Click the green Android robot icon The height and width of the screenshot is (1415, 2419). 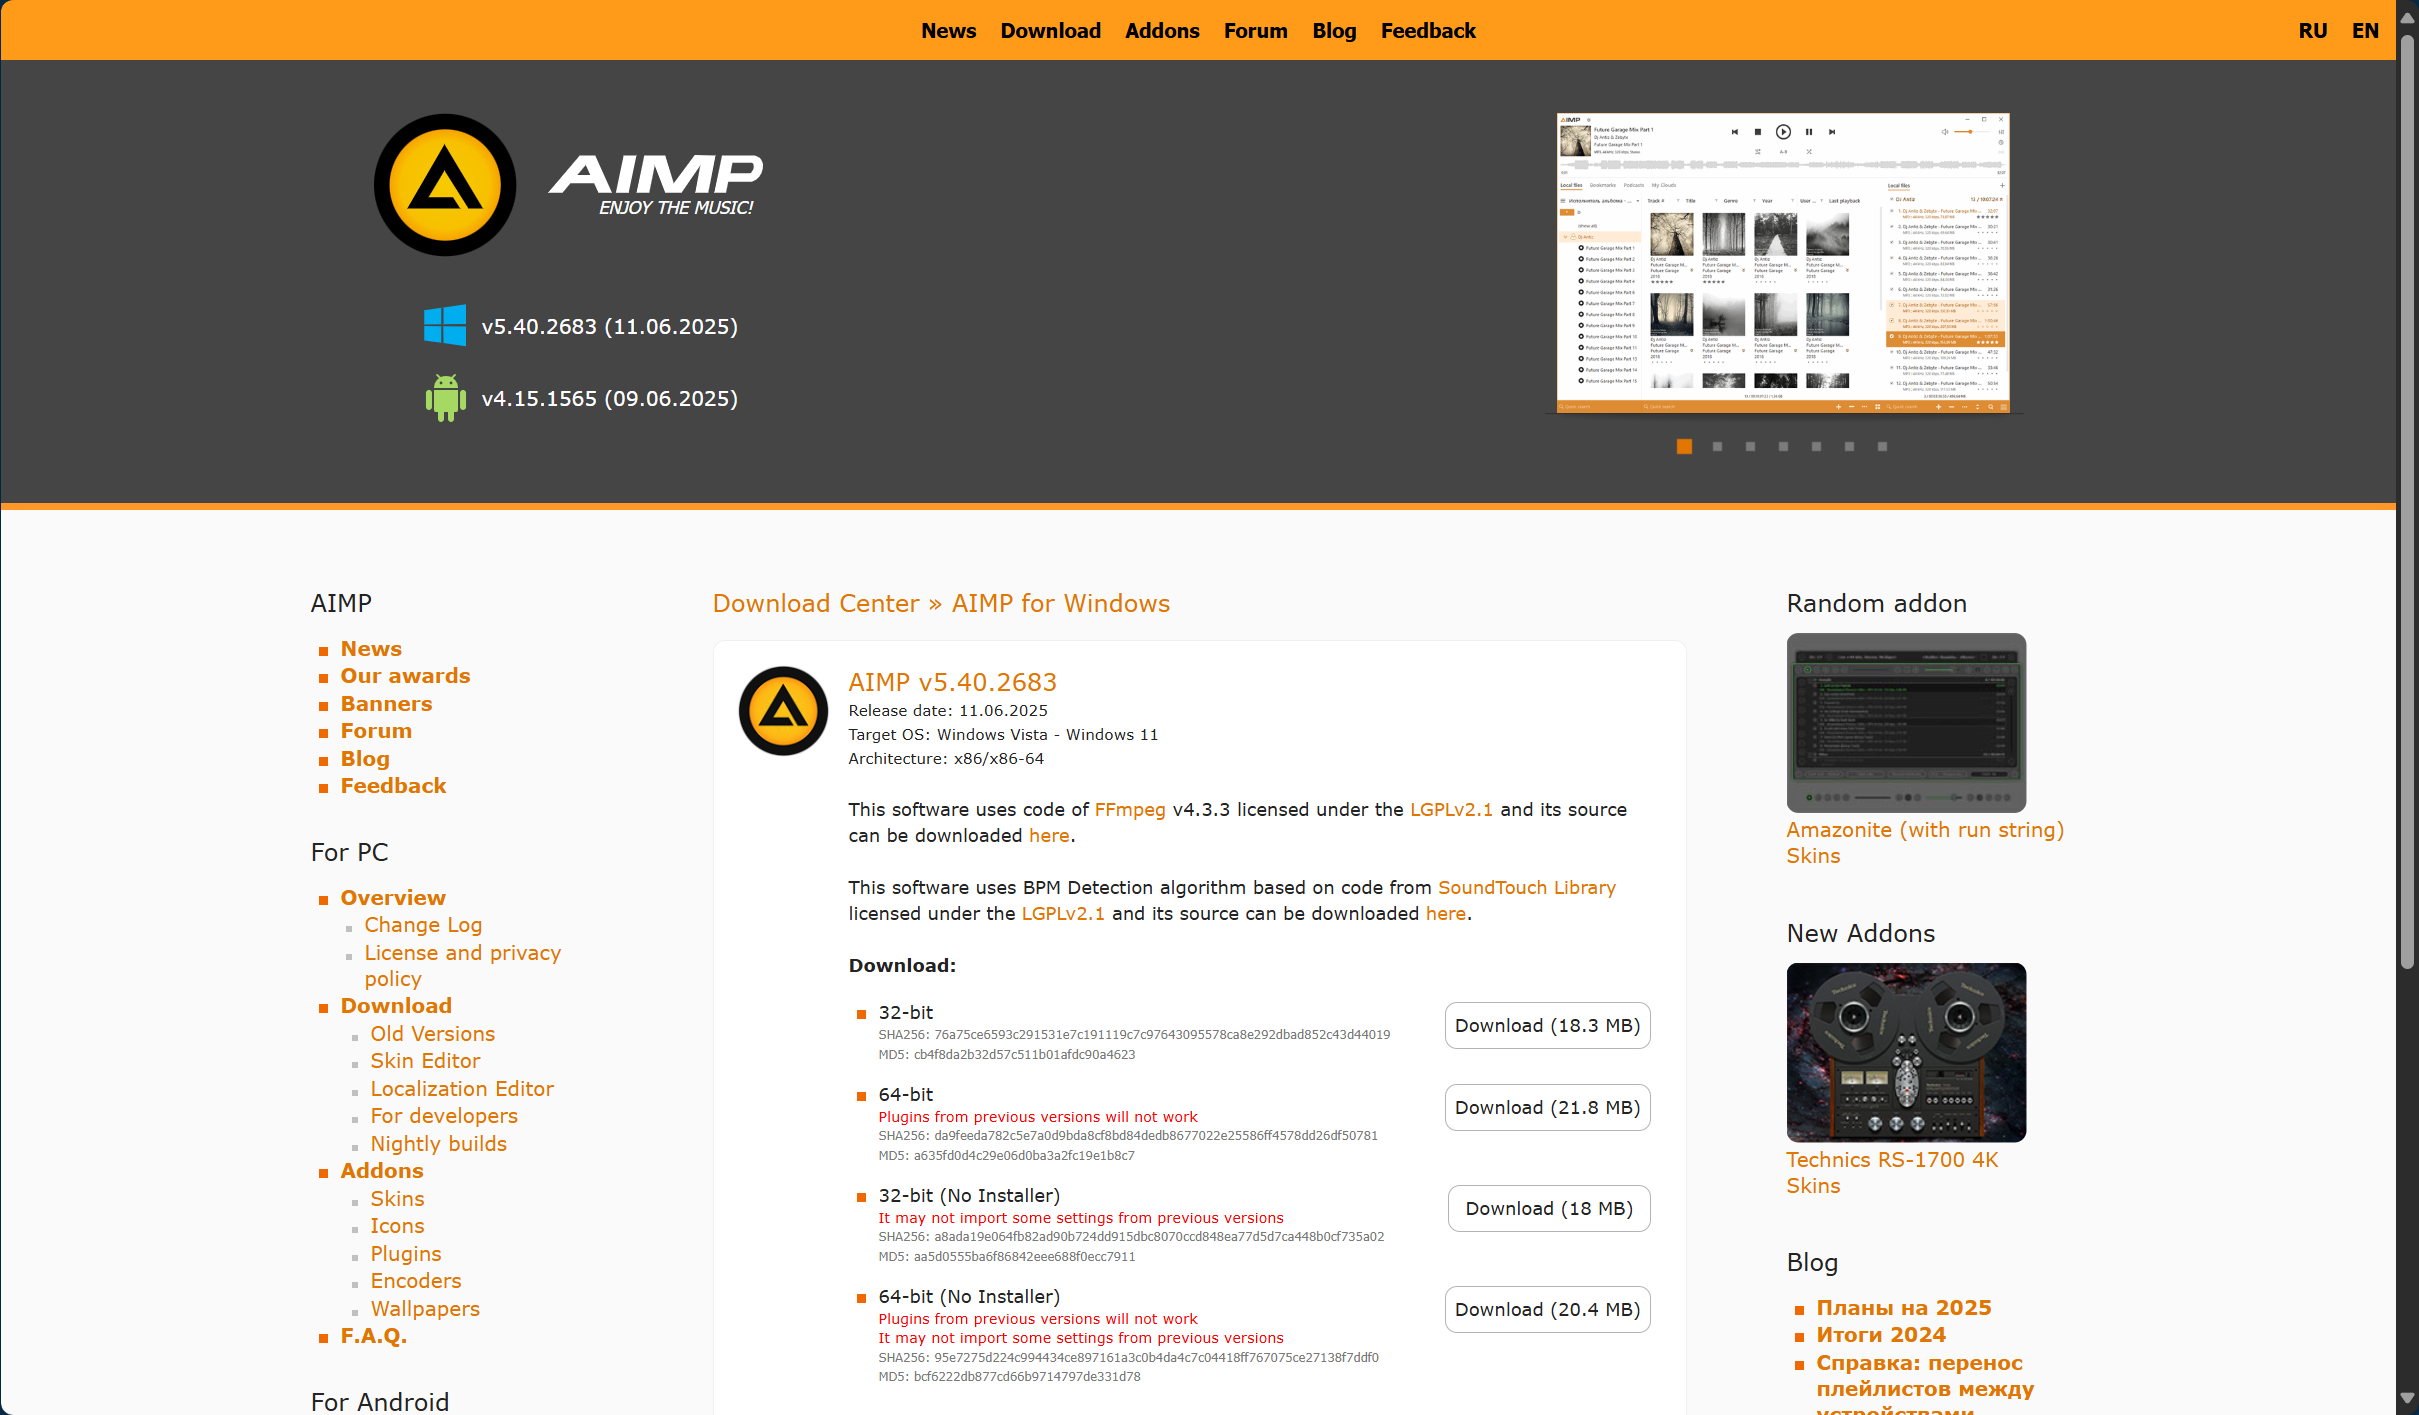point(445,398)
